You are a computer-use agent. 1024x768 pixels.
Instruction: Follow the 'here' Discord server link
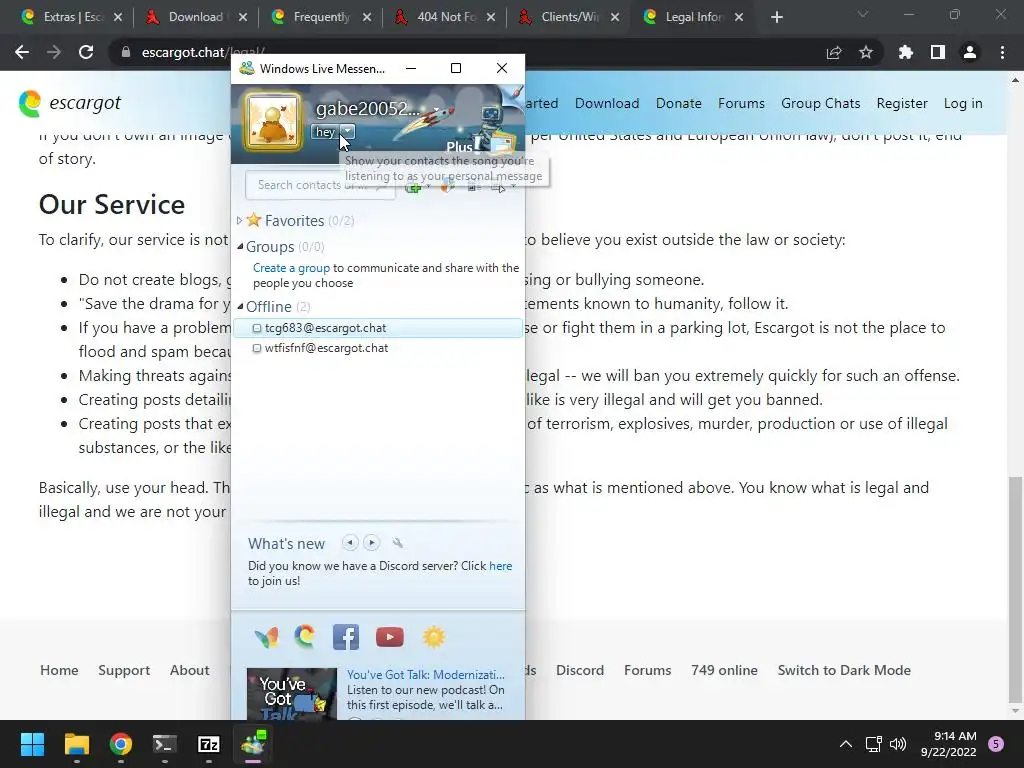pos(500,566)
